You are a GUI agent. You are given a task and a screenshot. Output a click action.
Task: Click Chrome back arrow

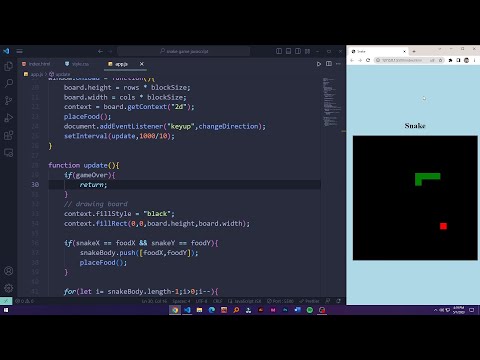pos(352,60)
